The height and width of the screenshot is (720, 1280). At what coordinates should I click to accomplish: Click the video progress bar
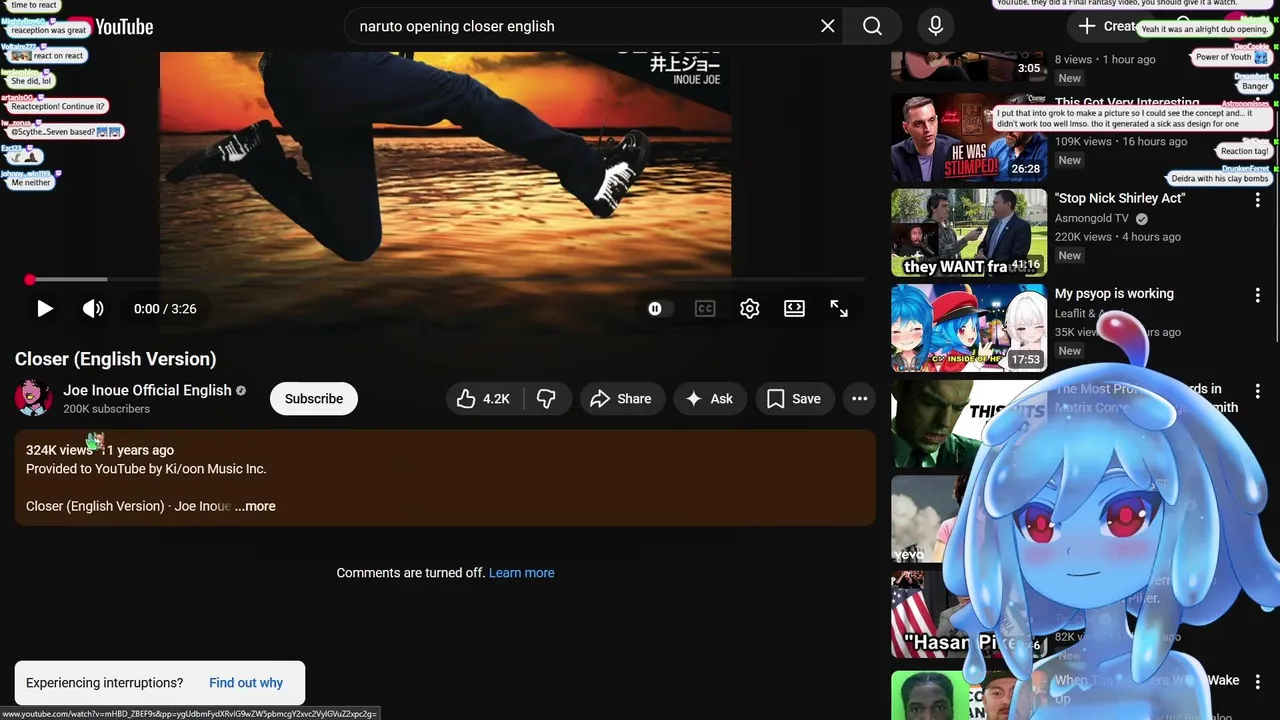(445, 279)
